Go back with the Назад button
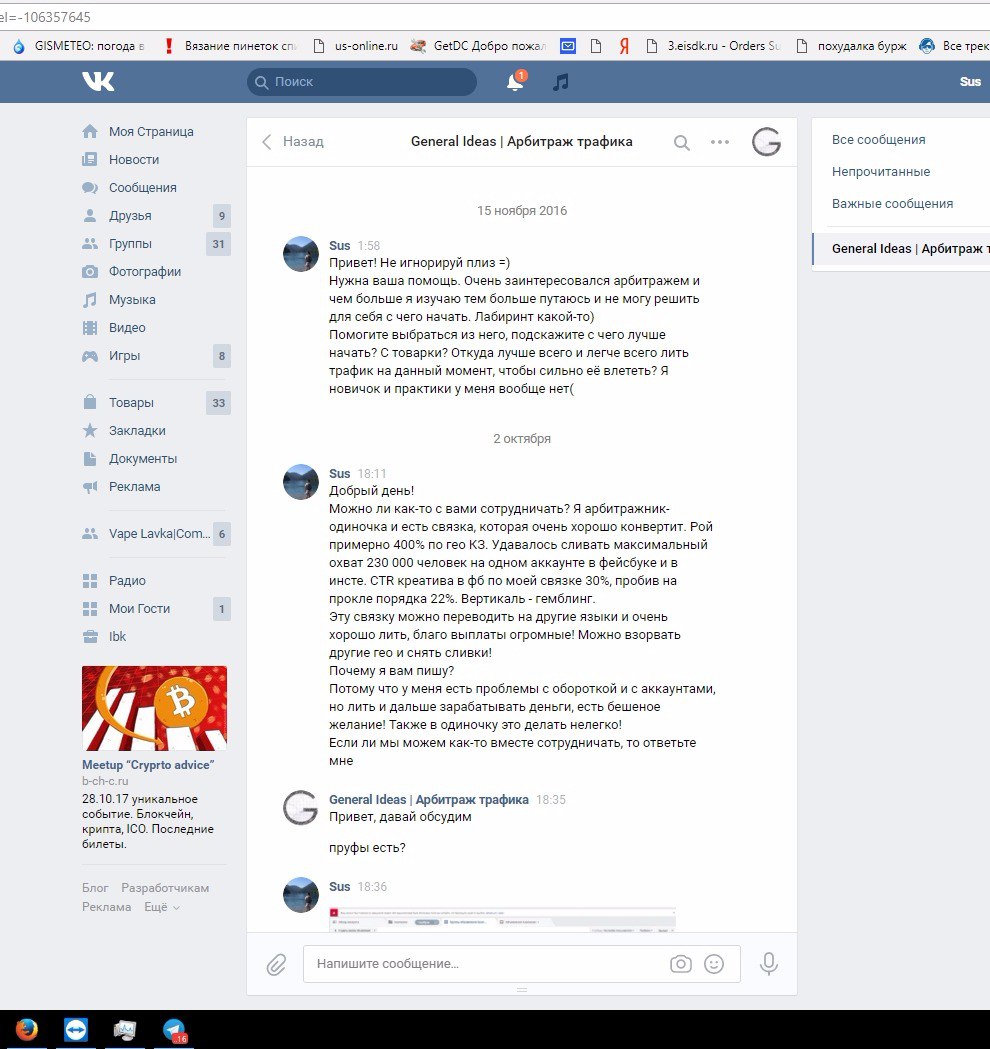The height and width of the screenshot is (1049, 990). click(x=292, y=141)
